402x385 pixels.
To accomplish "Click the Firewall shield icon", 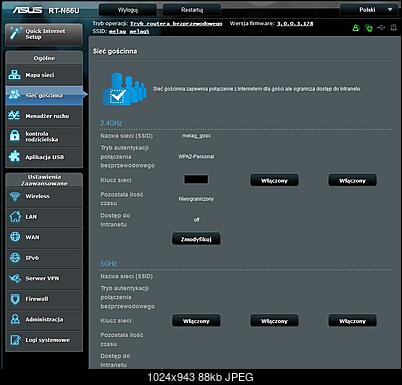I will click(15, 299).
